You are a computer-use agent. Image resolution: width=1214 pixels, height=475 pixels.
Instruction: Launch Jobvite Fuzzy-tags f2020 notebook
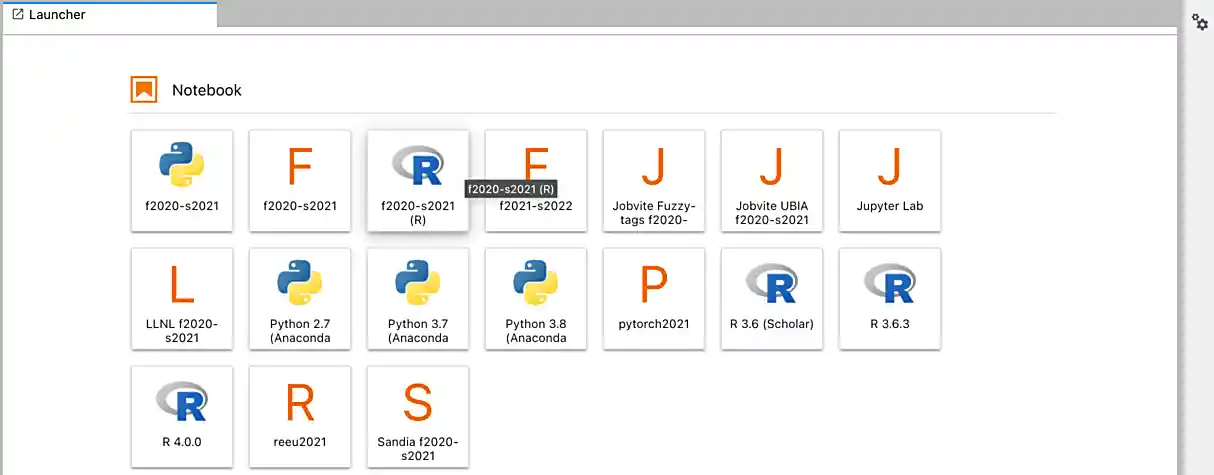(654, 180)
